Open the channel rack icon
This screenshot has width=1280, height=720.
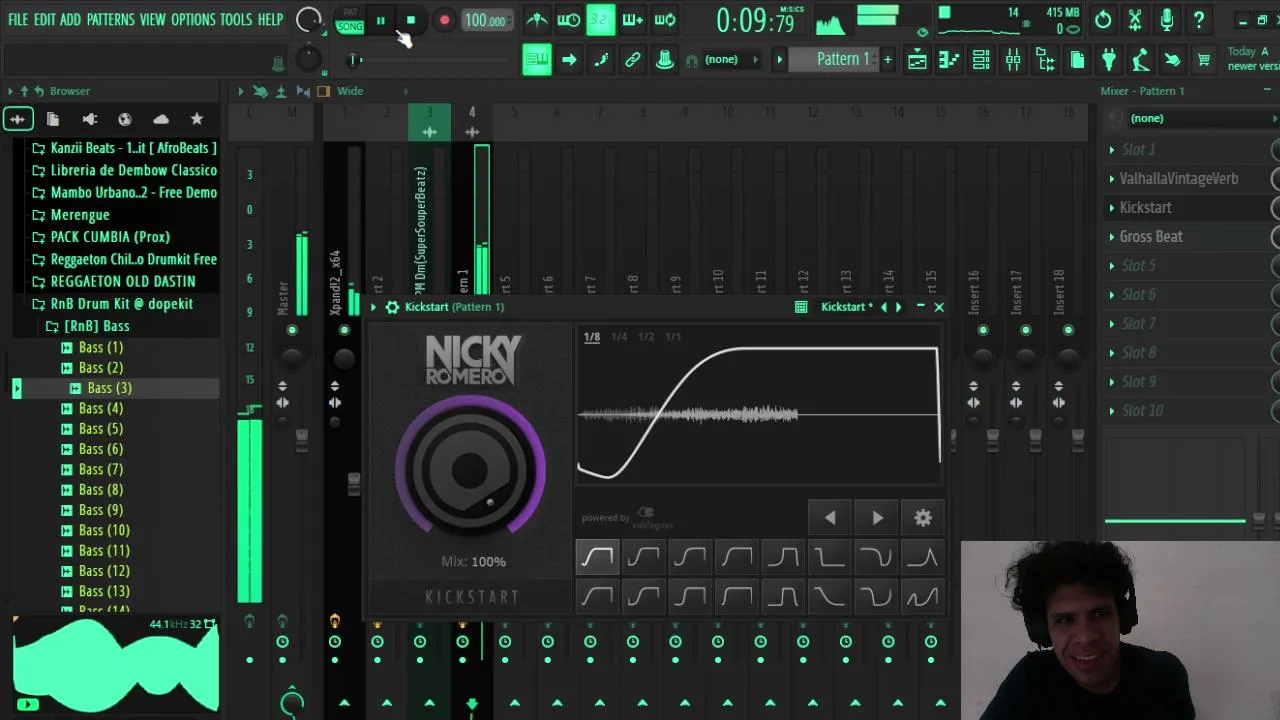[x=981, y=60]
